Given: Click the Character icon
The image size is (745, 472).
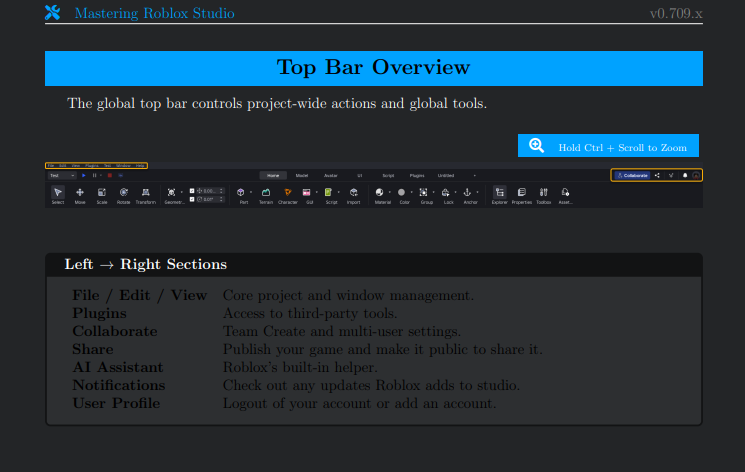Looking at the screenshot, I should click(288, 192).
